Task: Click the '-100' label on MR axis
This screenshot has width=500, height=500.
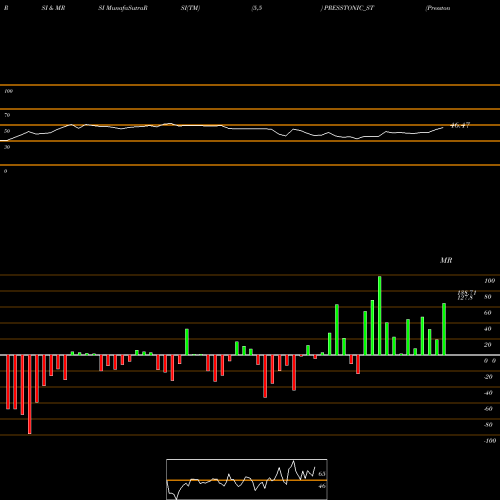Action: [490, 441]
